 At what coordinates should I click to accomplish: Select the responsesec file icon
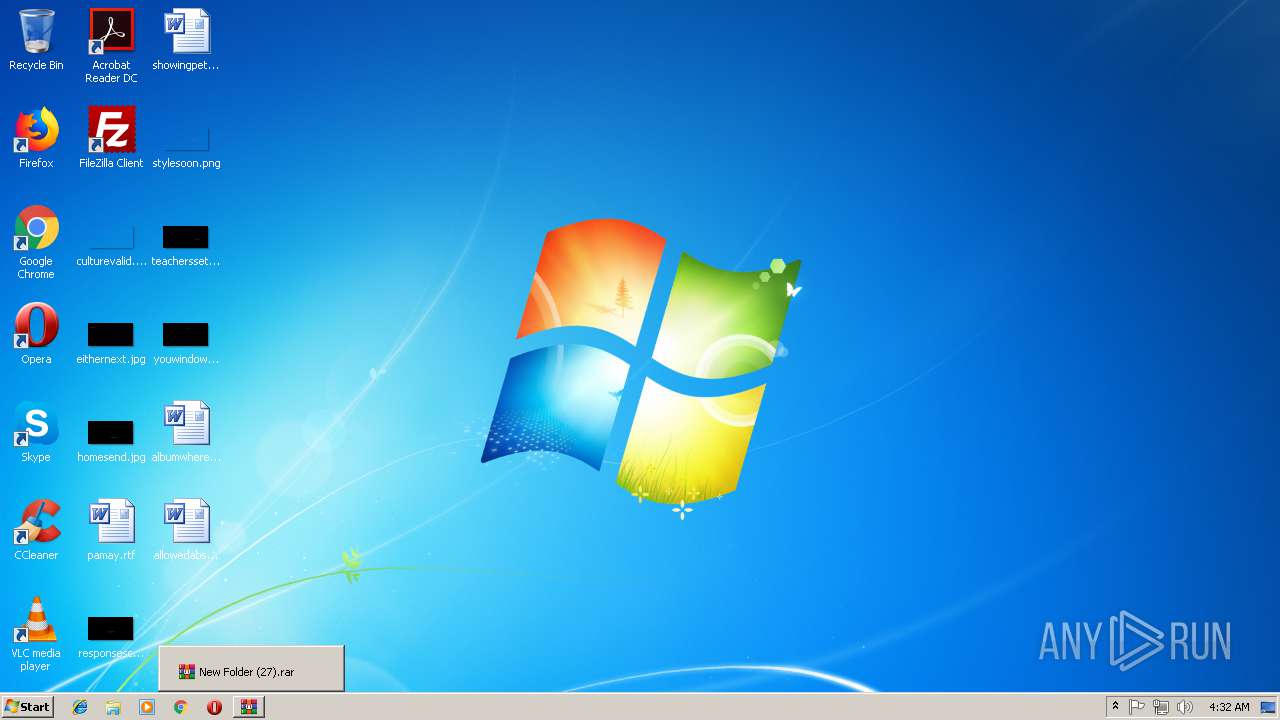click(x=111, y=638)
